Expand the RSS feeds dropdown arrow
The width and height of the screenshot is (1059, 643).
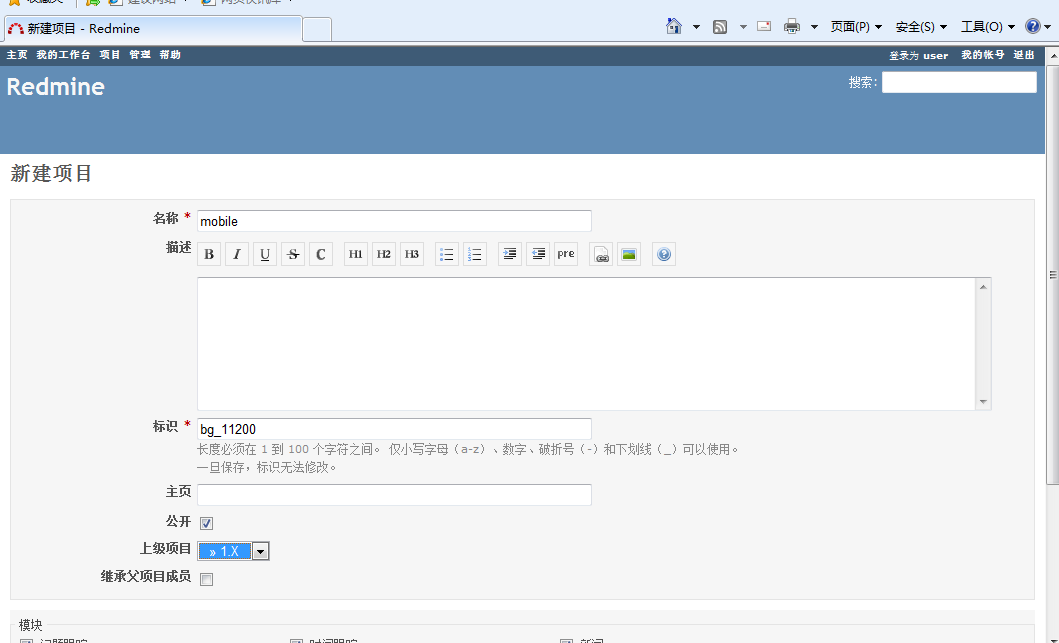tap(743, 27)
